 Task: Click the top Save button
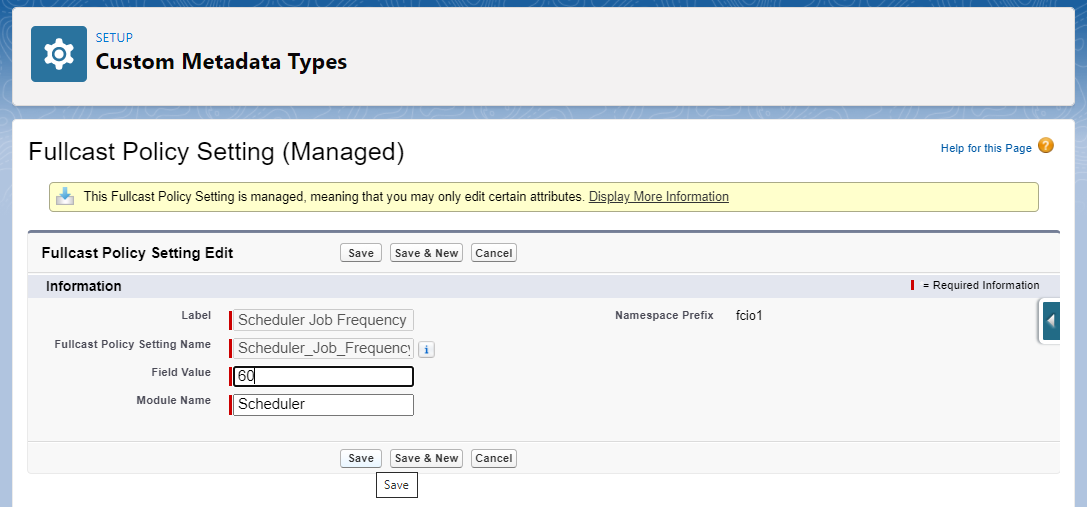point(360,253)
